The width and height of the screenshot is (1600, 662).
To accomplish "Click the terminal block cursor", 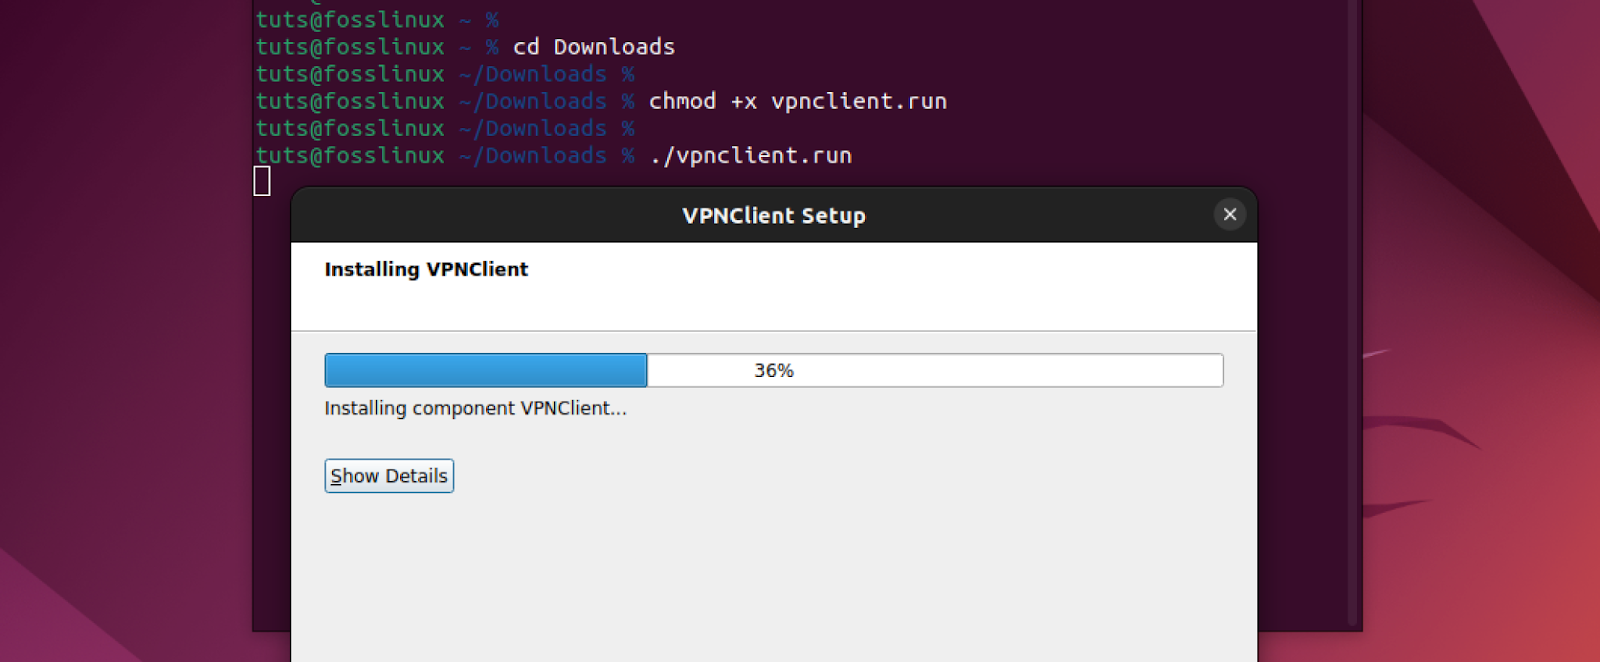I will (262, 181).
